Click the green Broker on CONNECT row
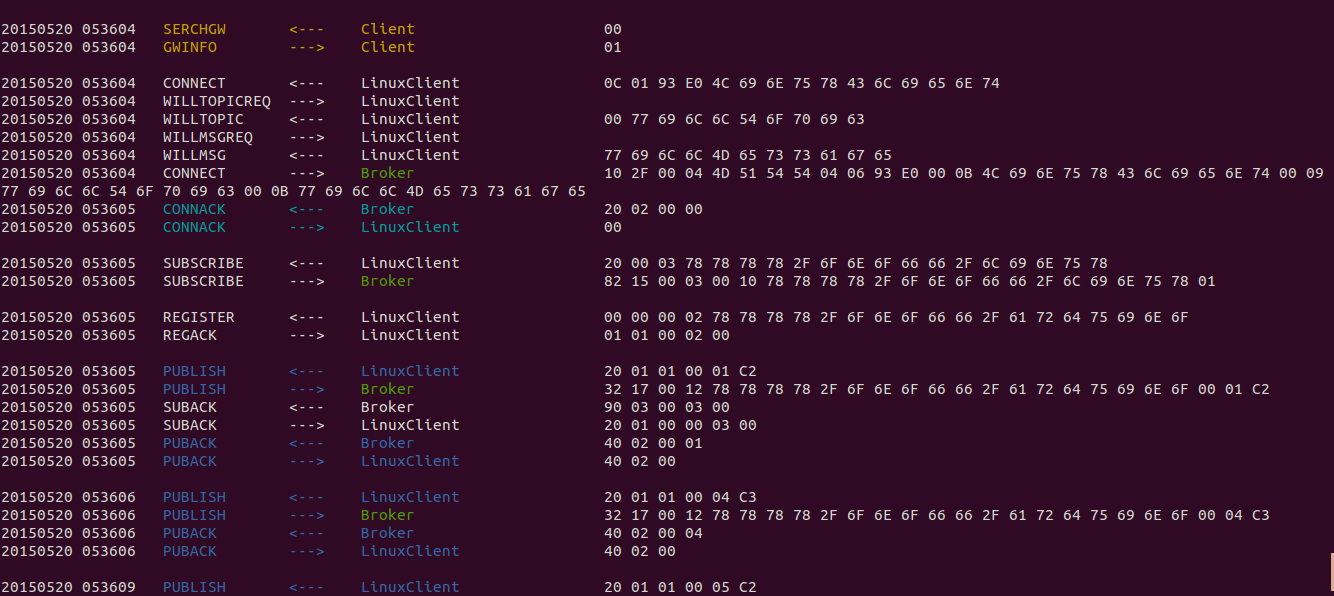The height and width of the screenshot is (596, 1334). coord(387,173)
